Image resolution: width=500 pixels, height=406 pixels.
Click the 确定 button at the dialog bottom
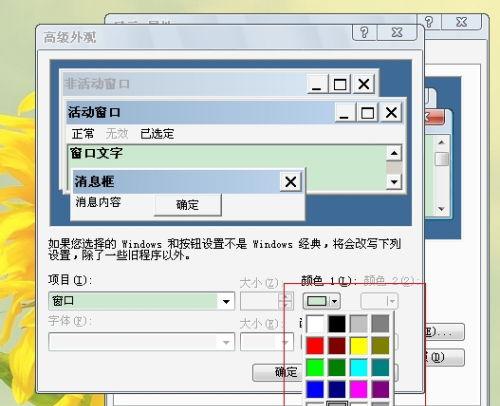pyautogui.click(x=278, y=372)
